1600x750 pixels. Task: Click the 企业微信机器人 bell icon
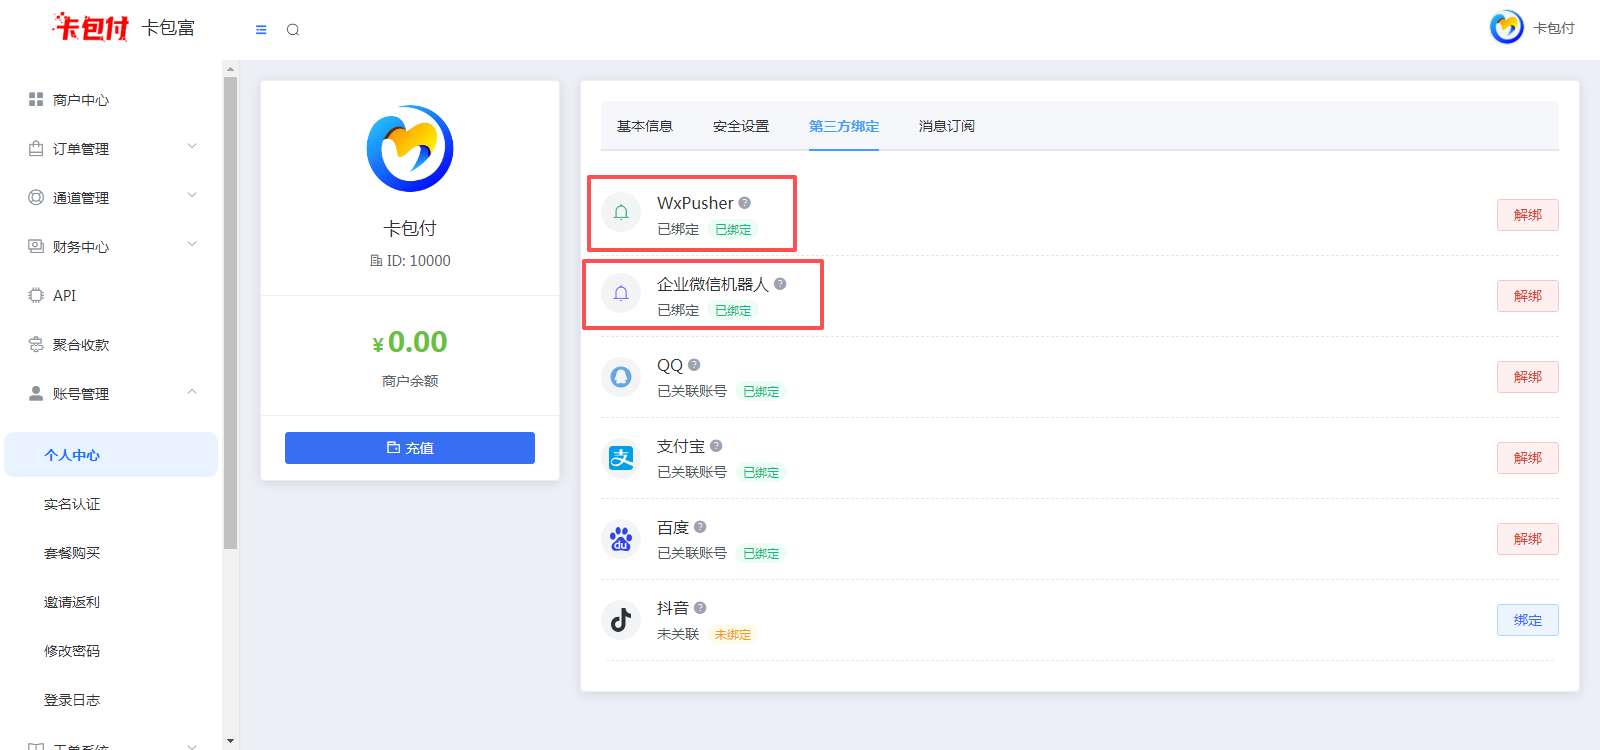tap(621, 293)
